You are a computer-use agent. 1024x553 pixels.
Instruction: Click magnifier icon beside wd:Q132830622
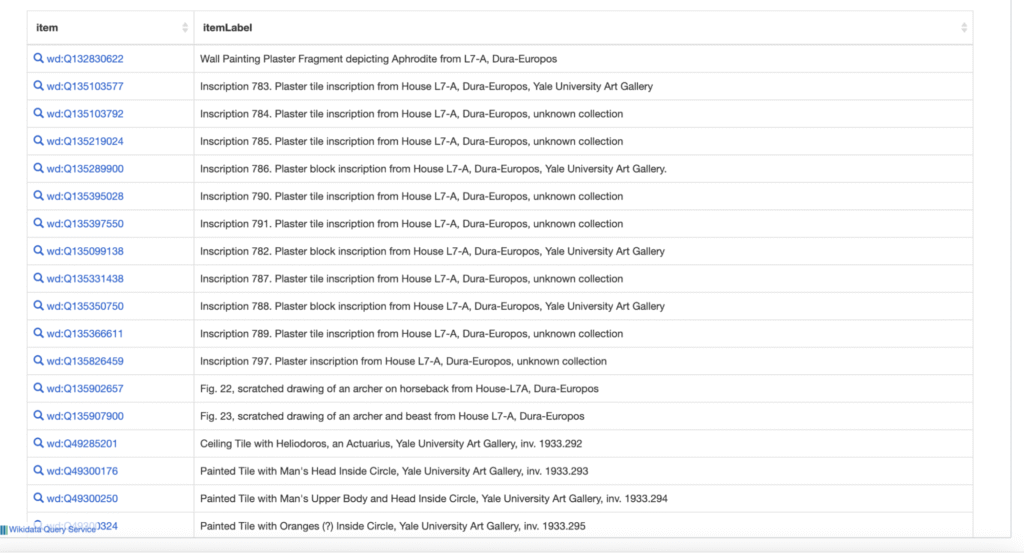coord(39,59)
